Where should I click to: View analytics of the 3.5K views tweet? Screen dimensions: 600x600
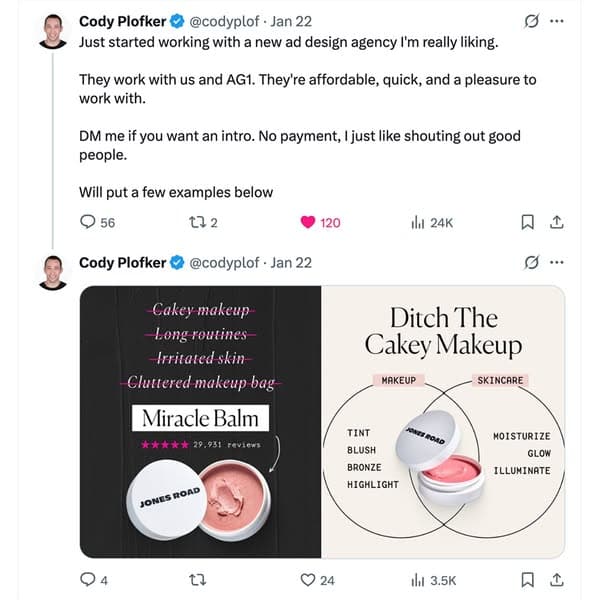(418, 579)
